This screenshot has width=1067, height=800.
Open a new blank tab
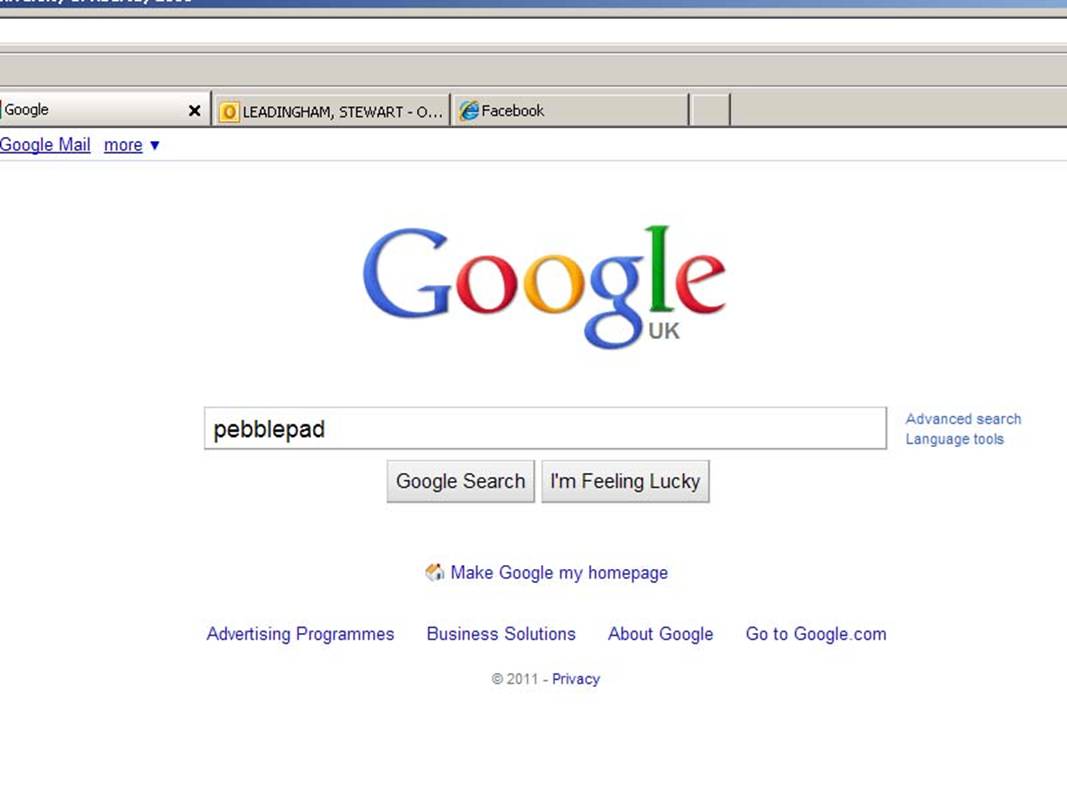pos(710,111)
